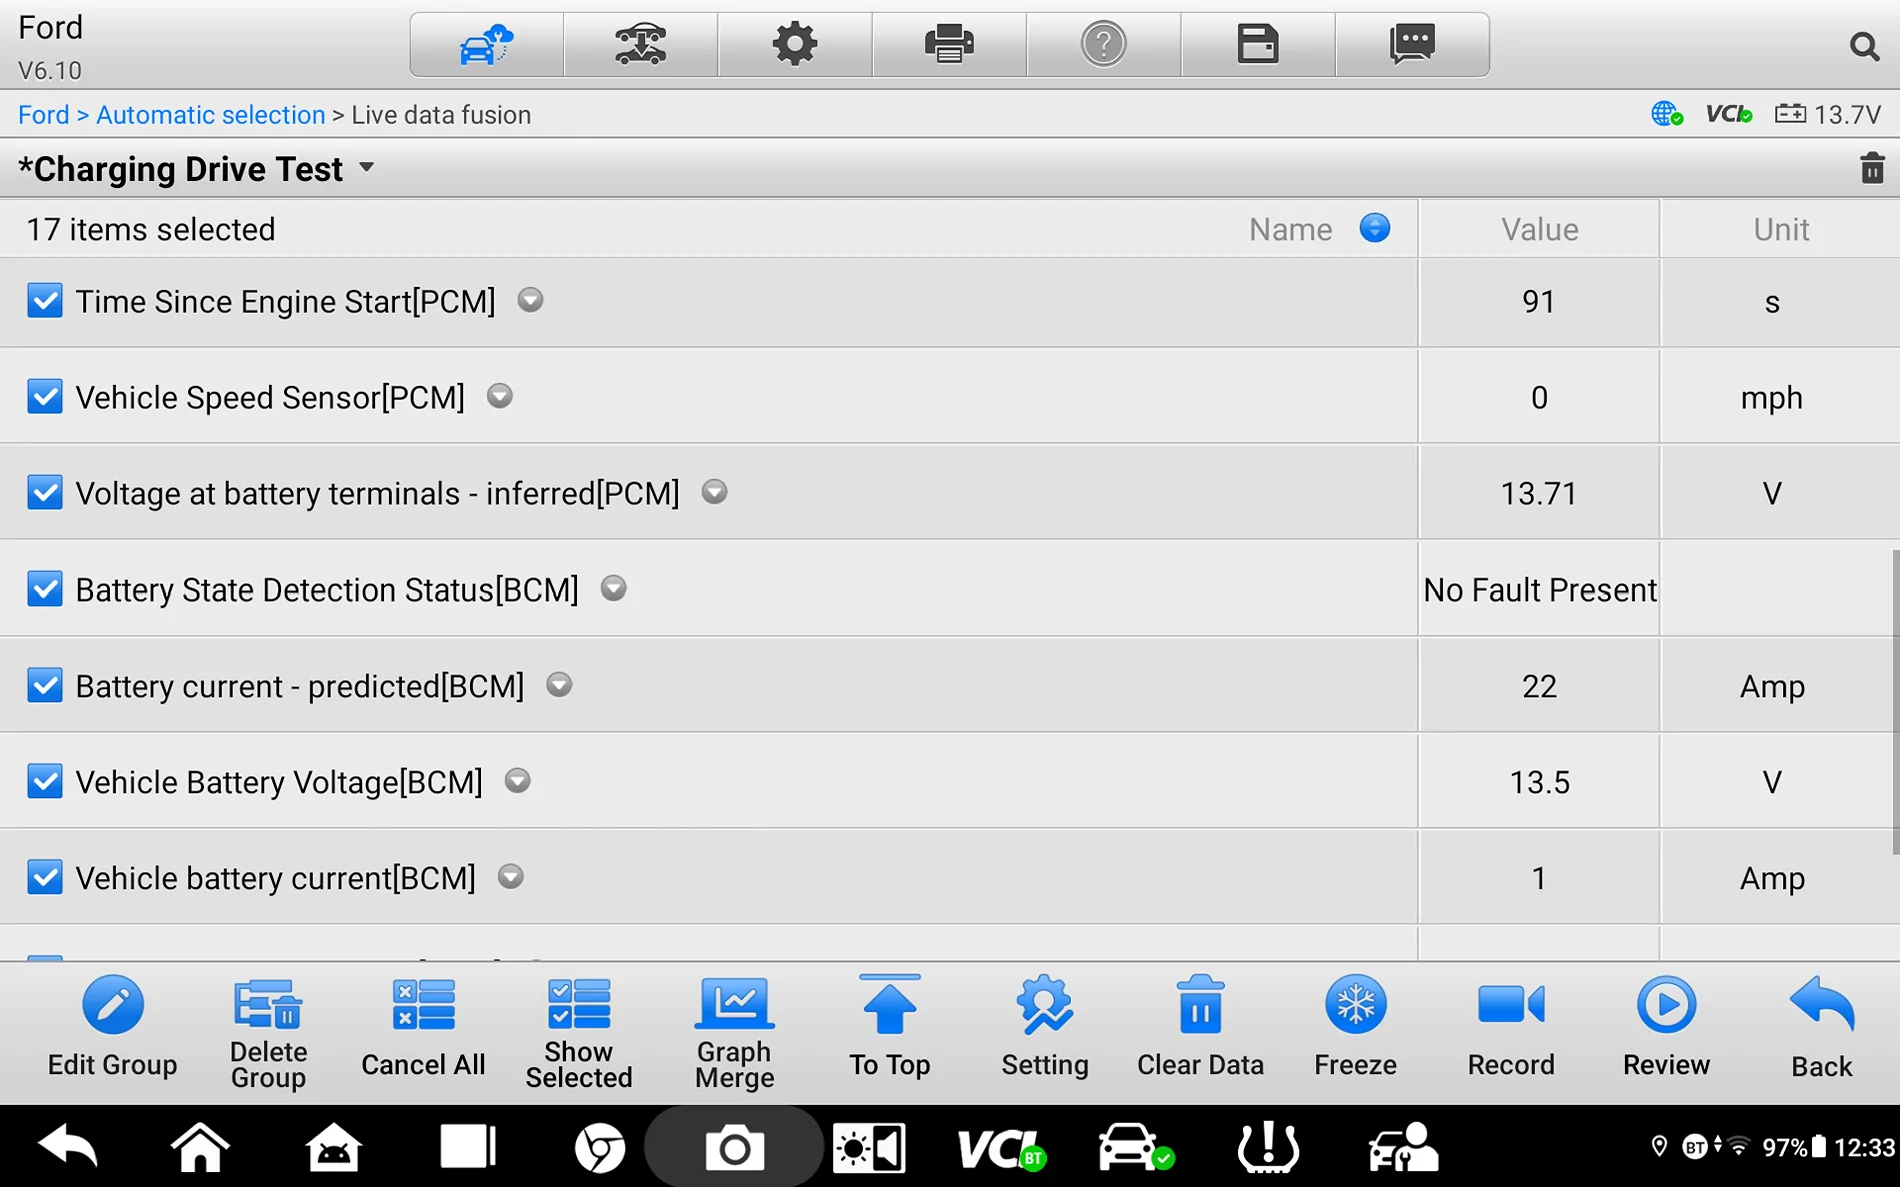Uncheck Battery current - predicted[BCM]
The height and width of the screenshot is (1187, 1900).
point(45,685)
